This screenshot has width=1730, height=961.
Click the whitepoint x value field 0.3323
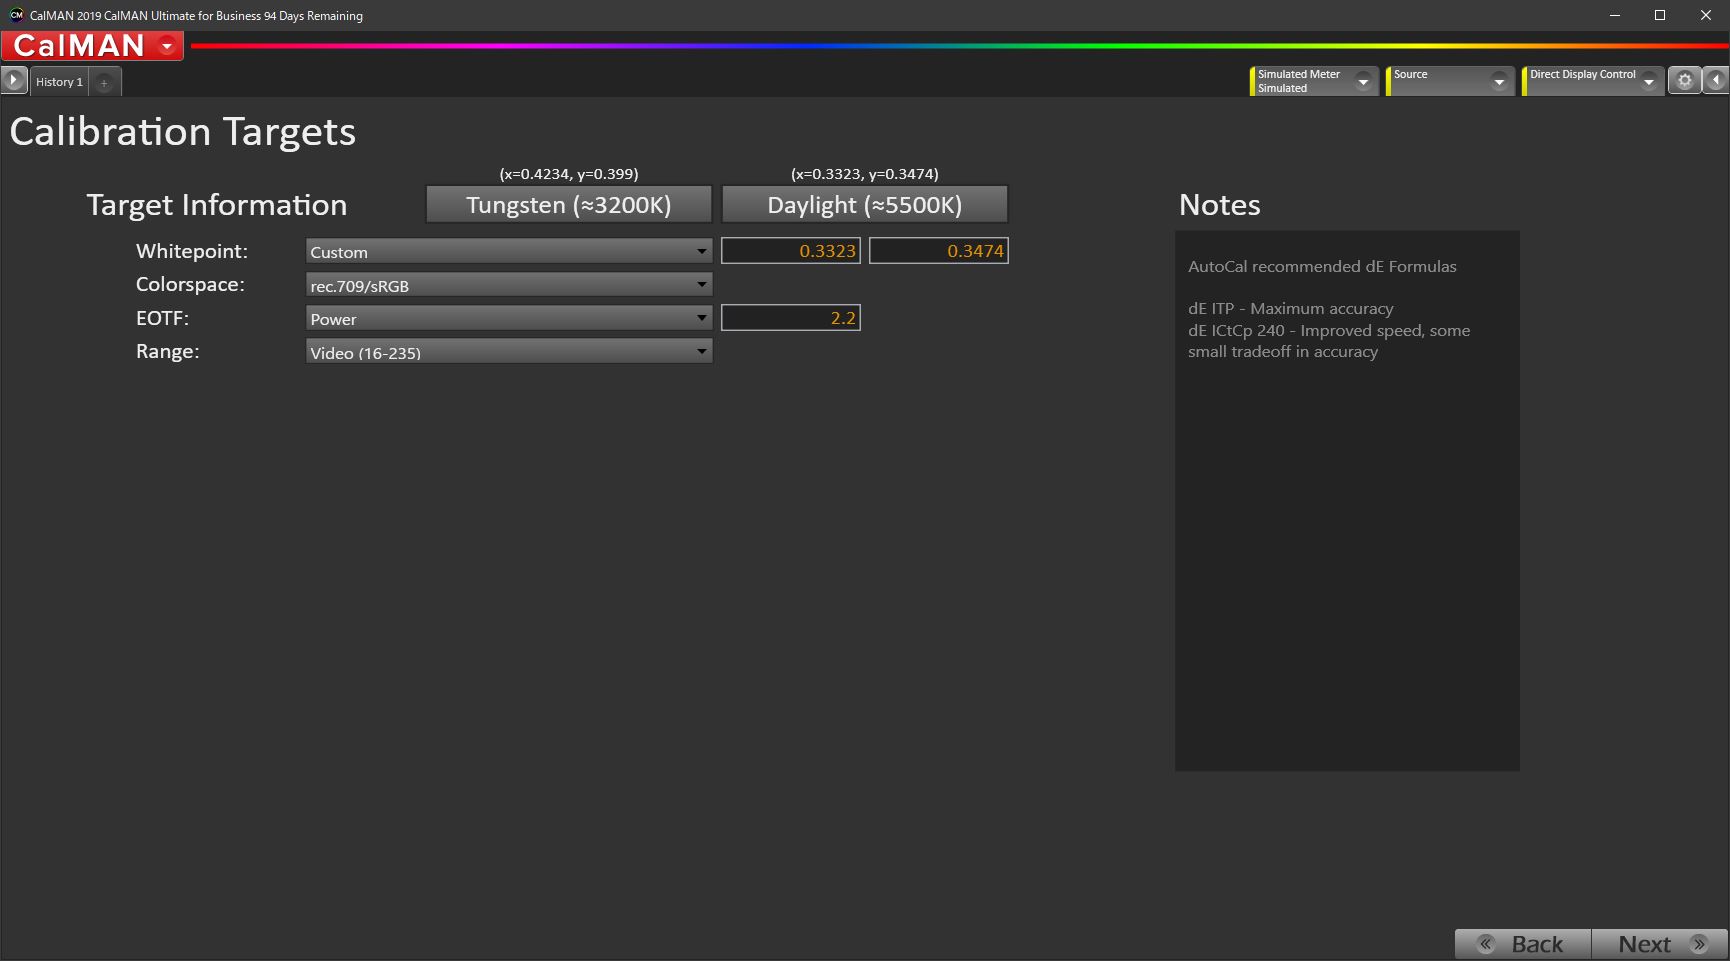791,251
